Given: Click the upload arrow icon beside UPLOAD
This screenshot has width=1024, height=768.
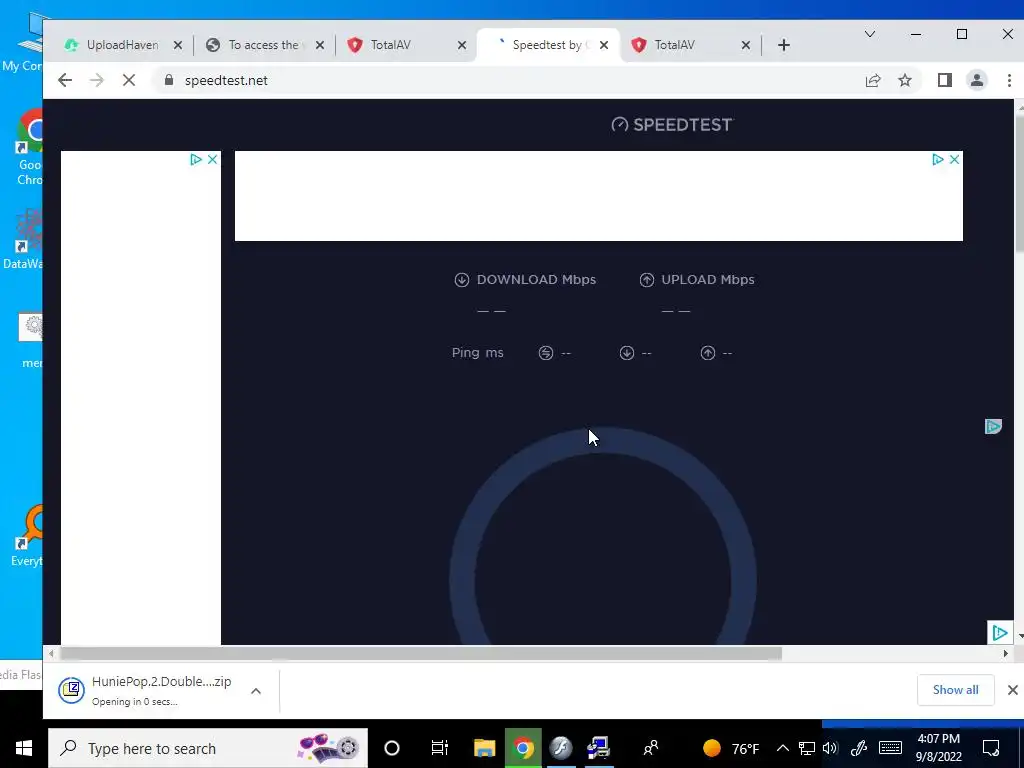Looking at the screenshot, I should [647, 280].
